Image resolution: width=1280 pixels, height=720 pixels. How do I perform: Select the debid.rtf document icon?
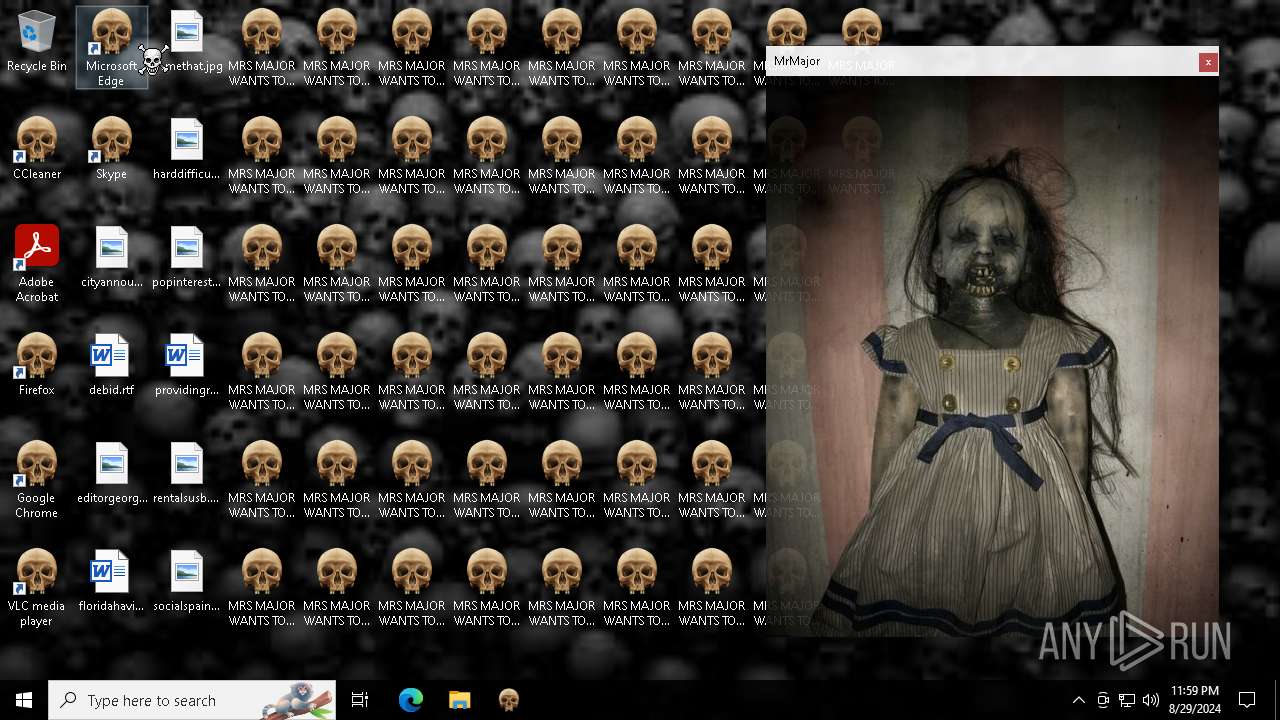click(x=111, y=366)
